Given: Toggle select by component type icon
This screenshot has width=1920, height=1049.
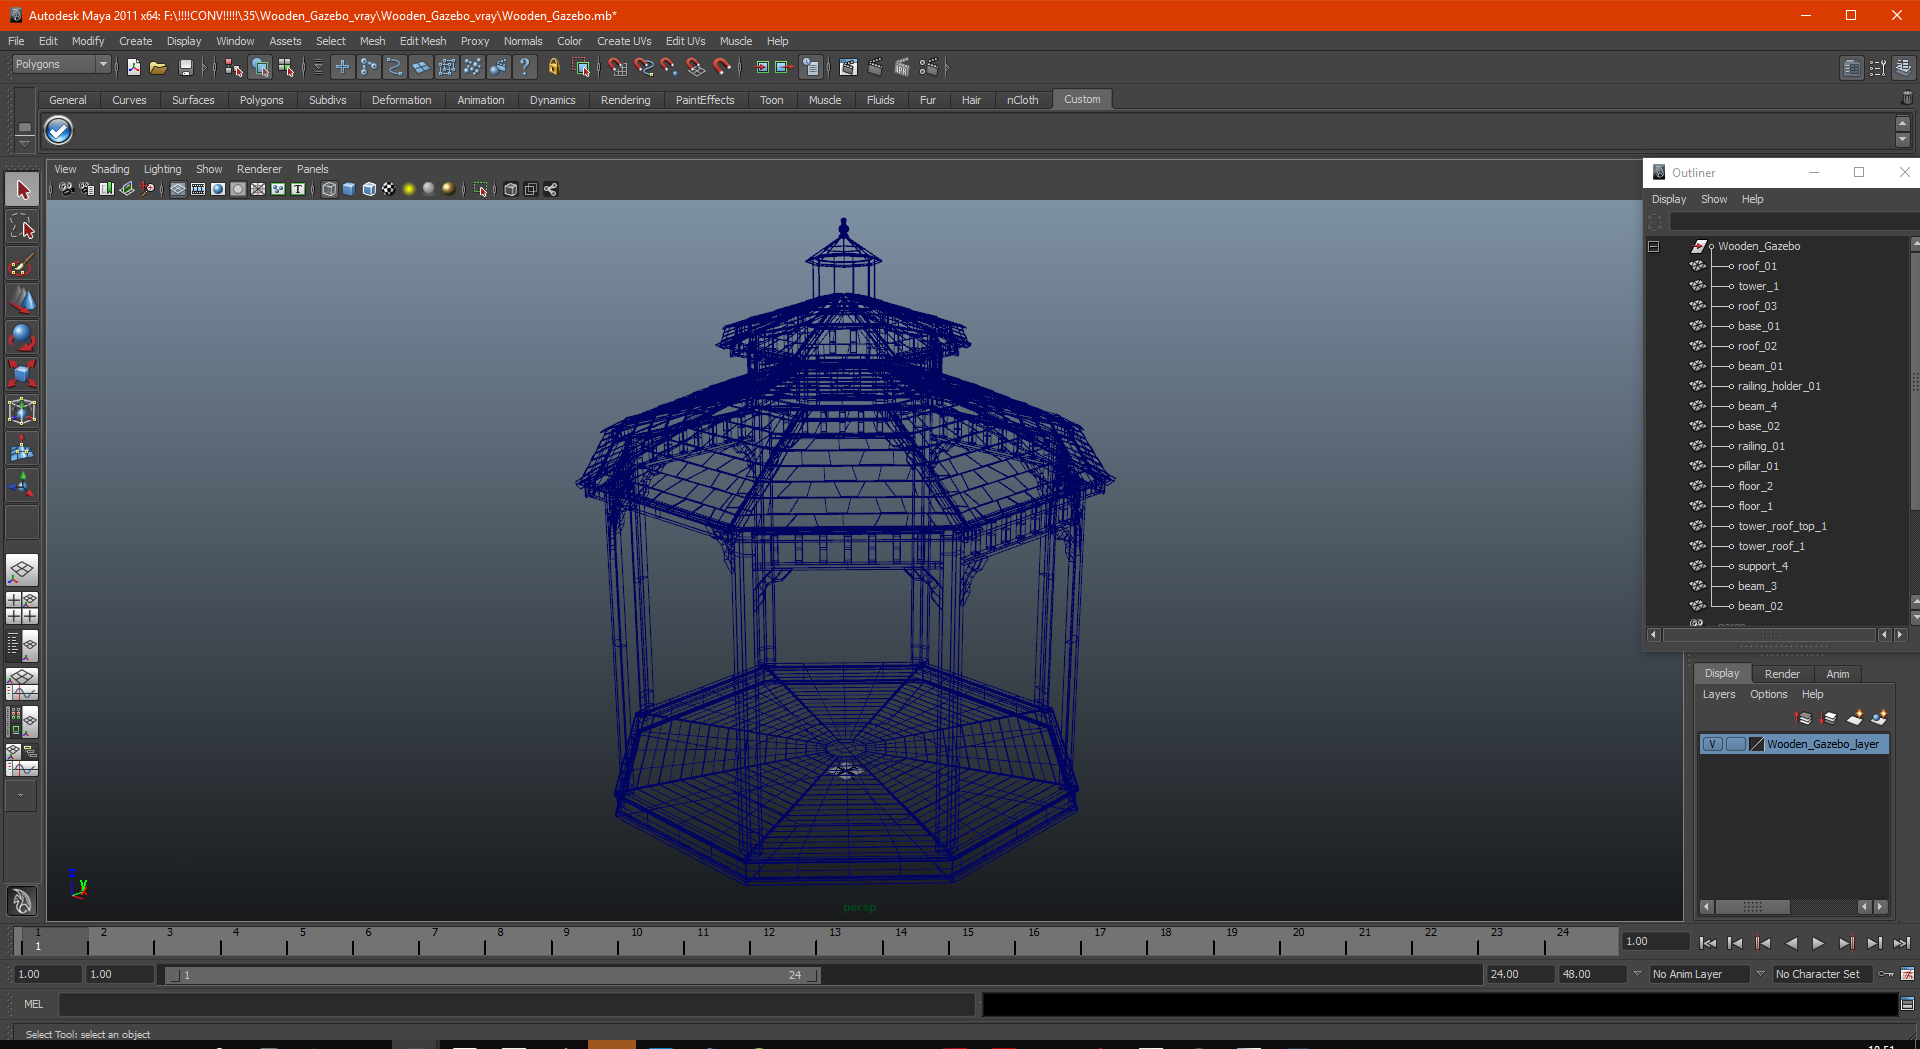Looking at the screenshot, I should [x=286, y=67].
